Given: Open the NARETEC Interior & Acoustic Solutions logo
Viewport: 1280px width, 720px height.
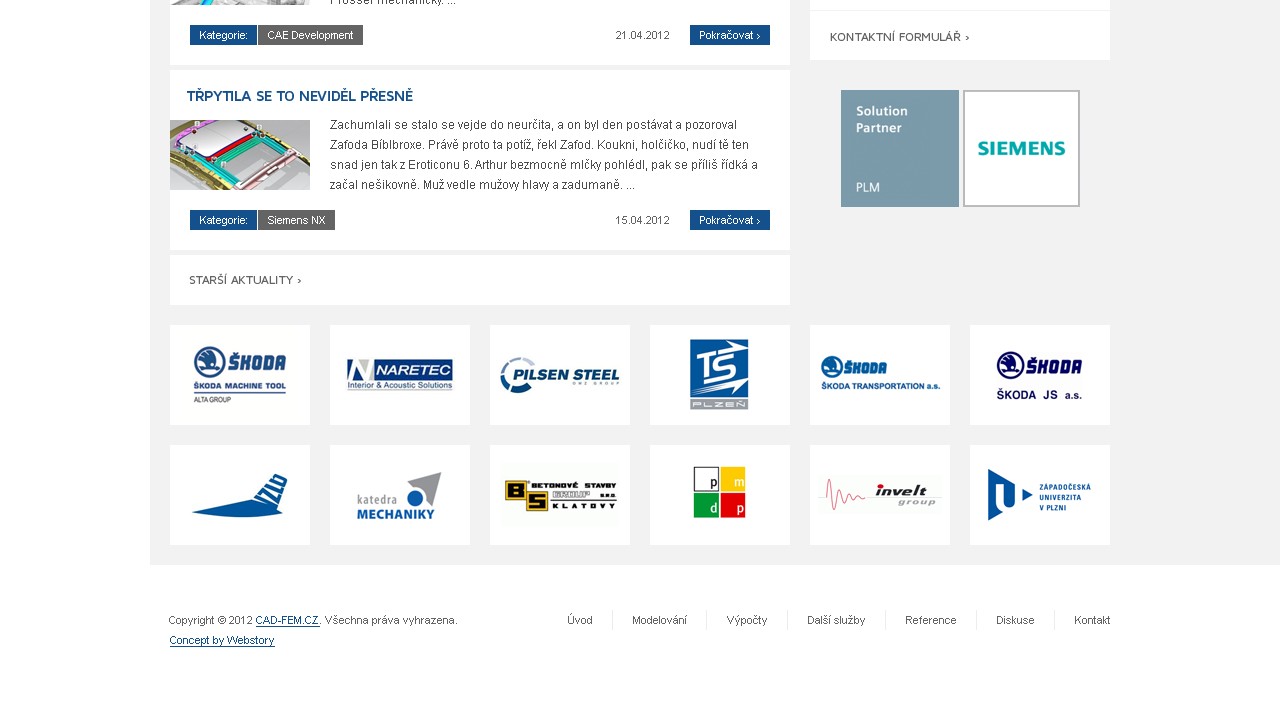Looking at the screenshot, I should coord(400,374).
